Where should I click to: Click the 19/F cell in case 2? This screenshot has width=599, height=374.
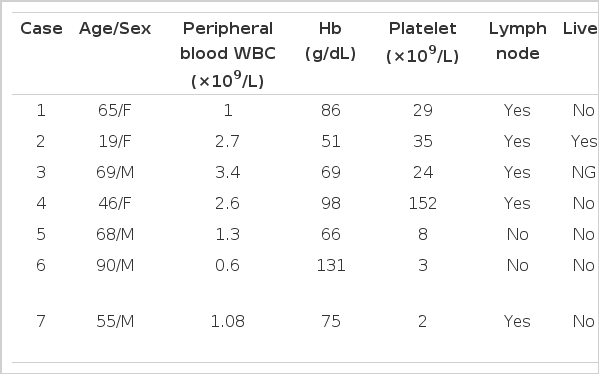pyautogui.click(x=115, y=141)
